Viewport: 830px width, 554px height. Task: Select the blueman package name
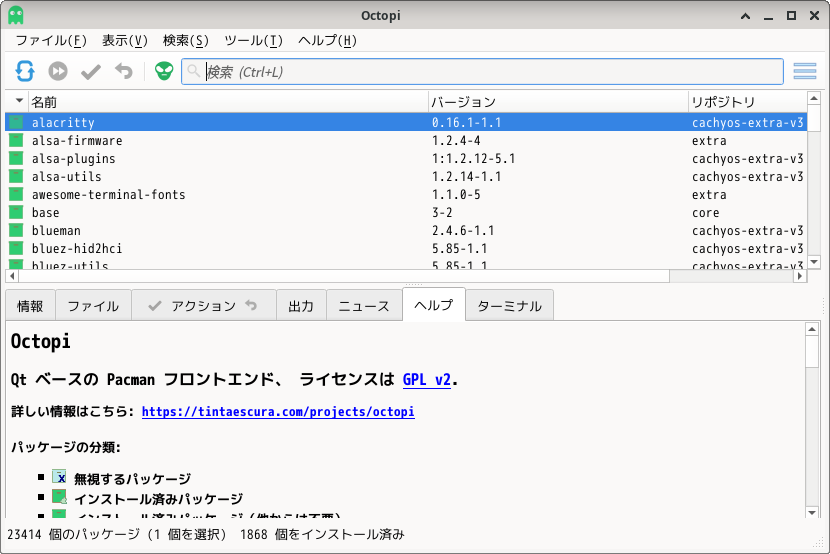pos(56,231)
